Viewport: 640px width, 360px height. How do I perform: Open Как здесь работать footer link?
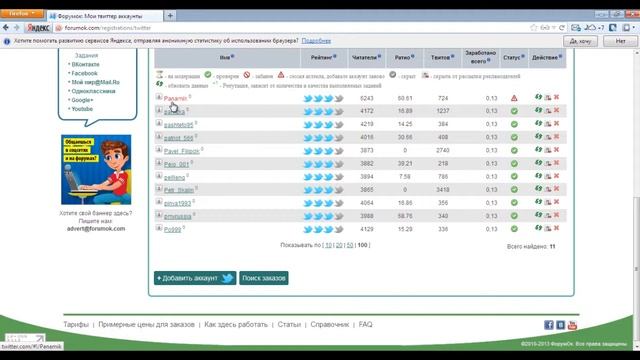(236, 324)
